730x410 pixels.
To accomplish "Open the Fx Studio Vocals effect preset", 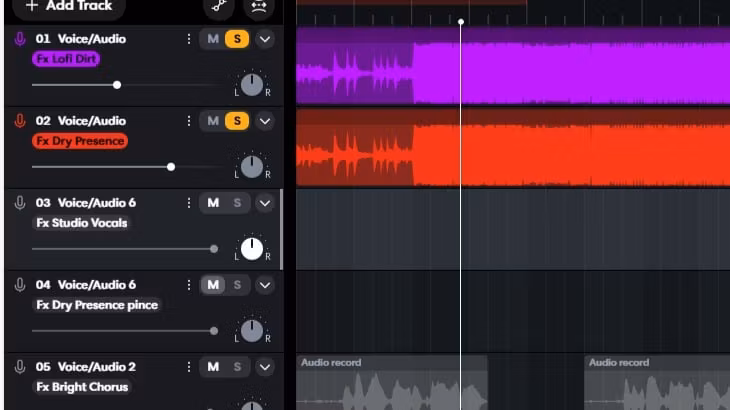I will [x=82, y=223].
